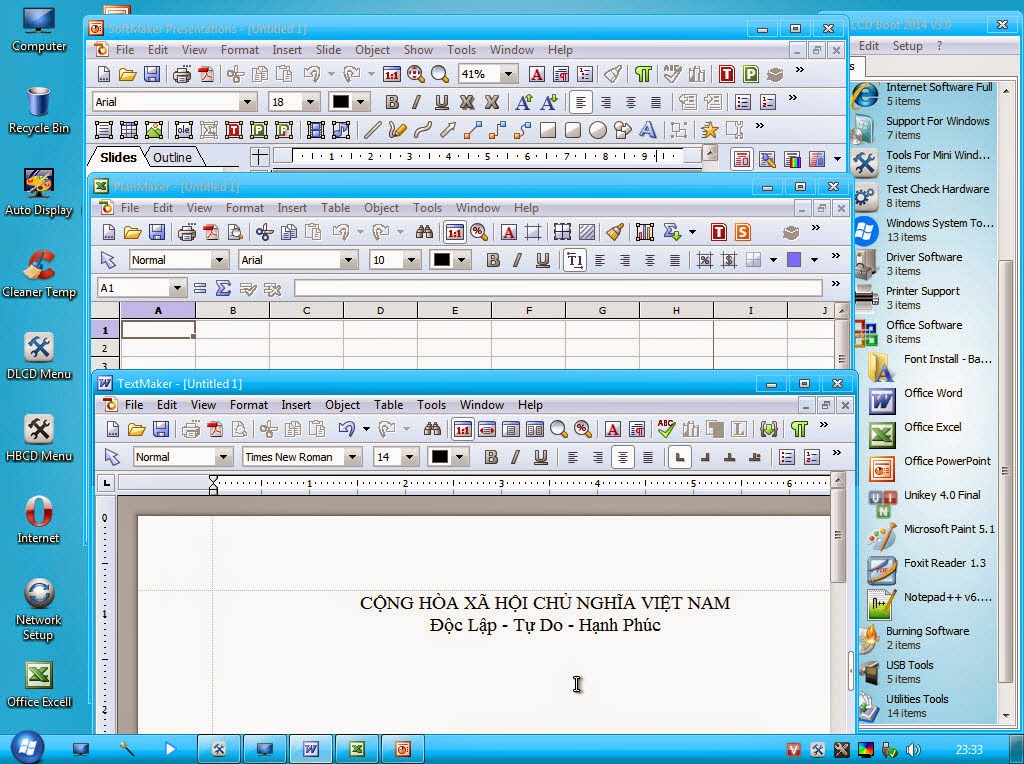Toggle centered alignment in TextMaker
The height and width of the screenshot is (764, 1024).
coord(622,457)
